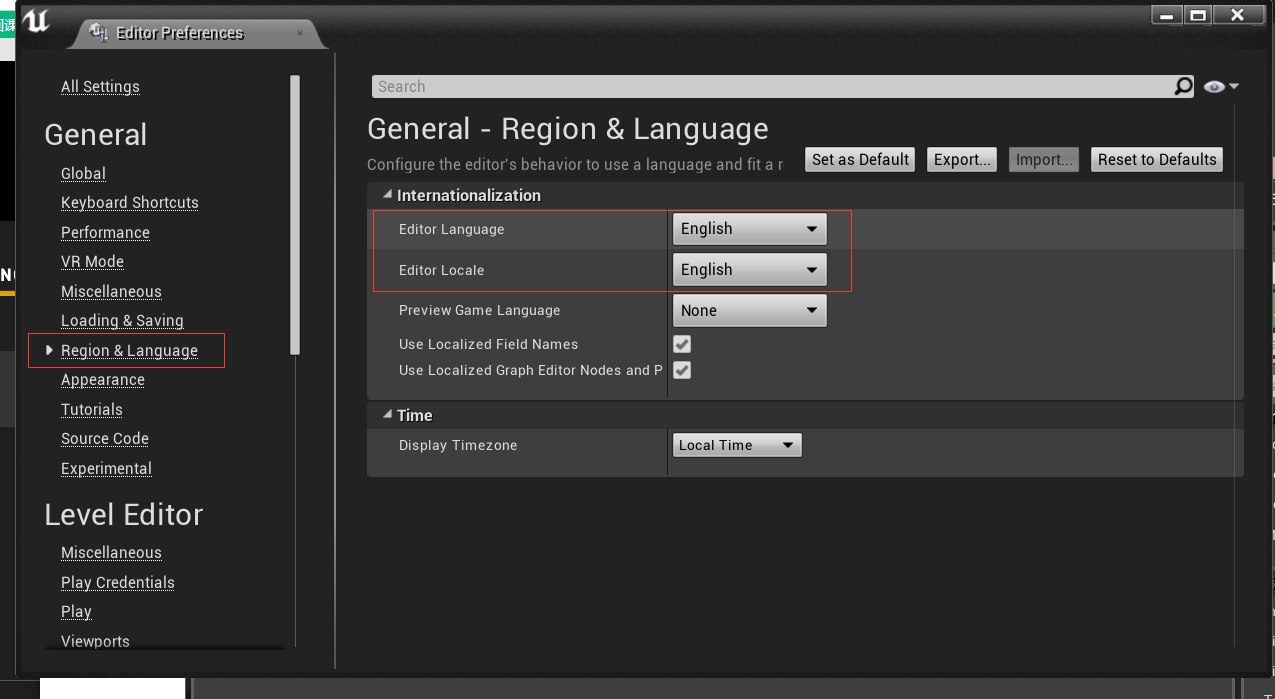Screen dimensions: 1275x699
Task: Open Display Timezone dropdown
Action: click(x=737, y=445)
